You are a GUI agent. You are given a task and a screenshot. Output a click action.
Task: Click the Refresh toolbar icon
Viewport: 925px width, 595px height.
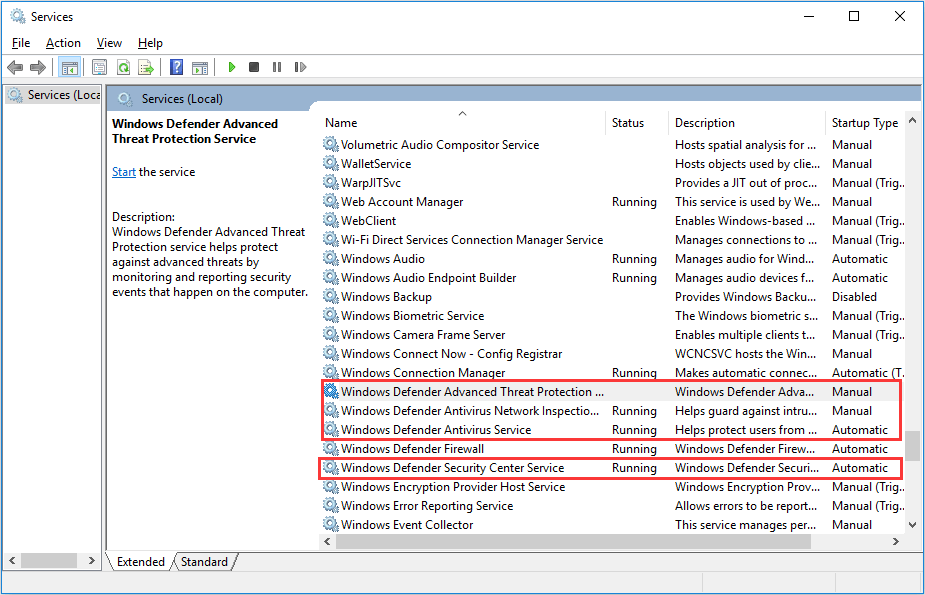tap(123, 67)
